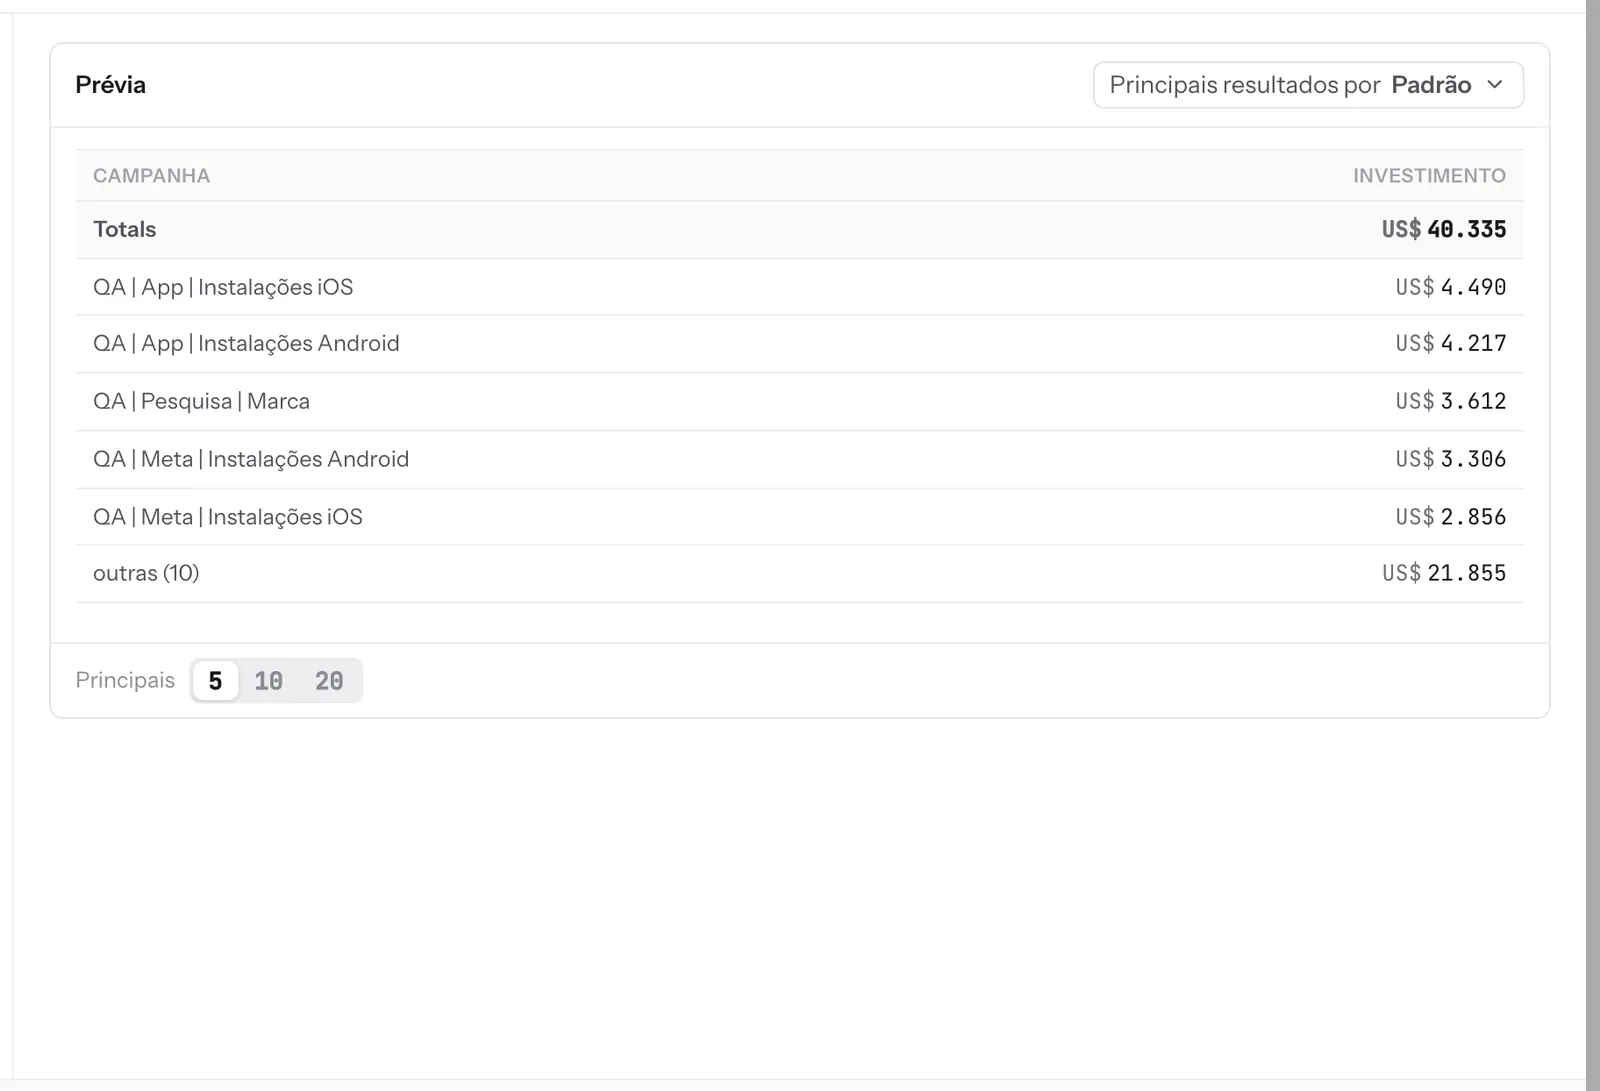This screenshot has height=1091, width=1600.
Task: Click the value US$ 2.856
Action: point(1450,517)
